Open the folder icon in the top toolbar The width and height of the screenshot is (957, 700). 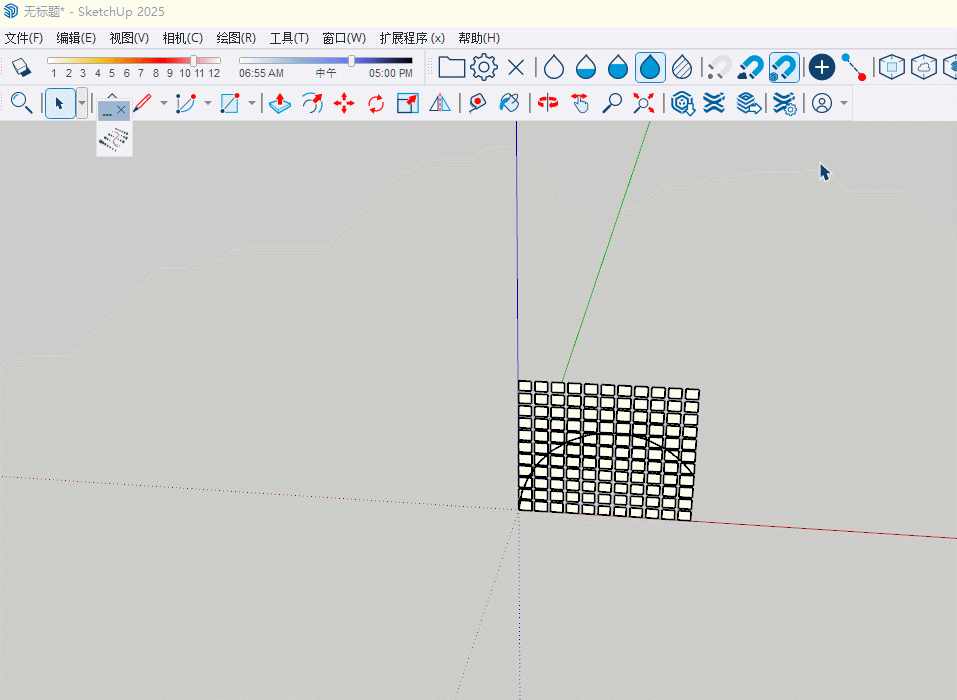[x=452, y=67]
